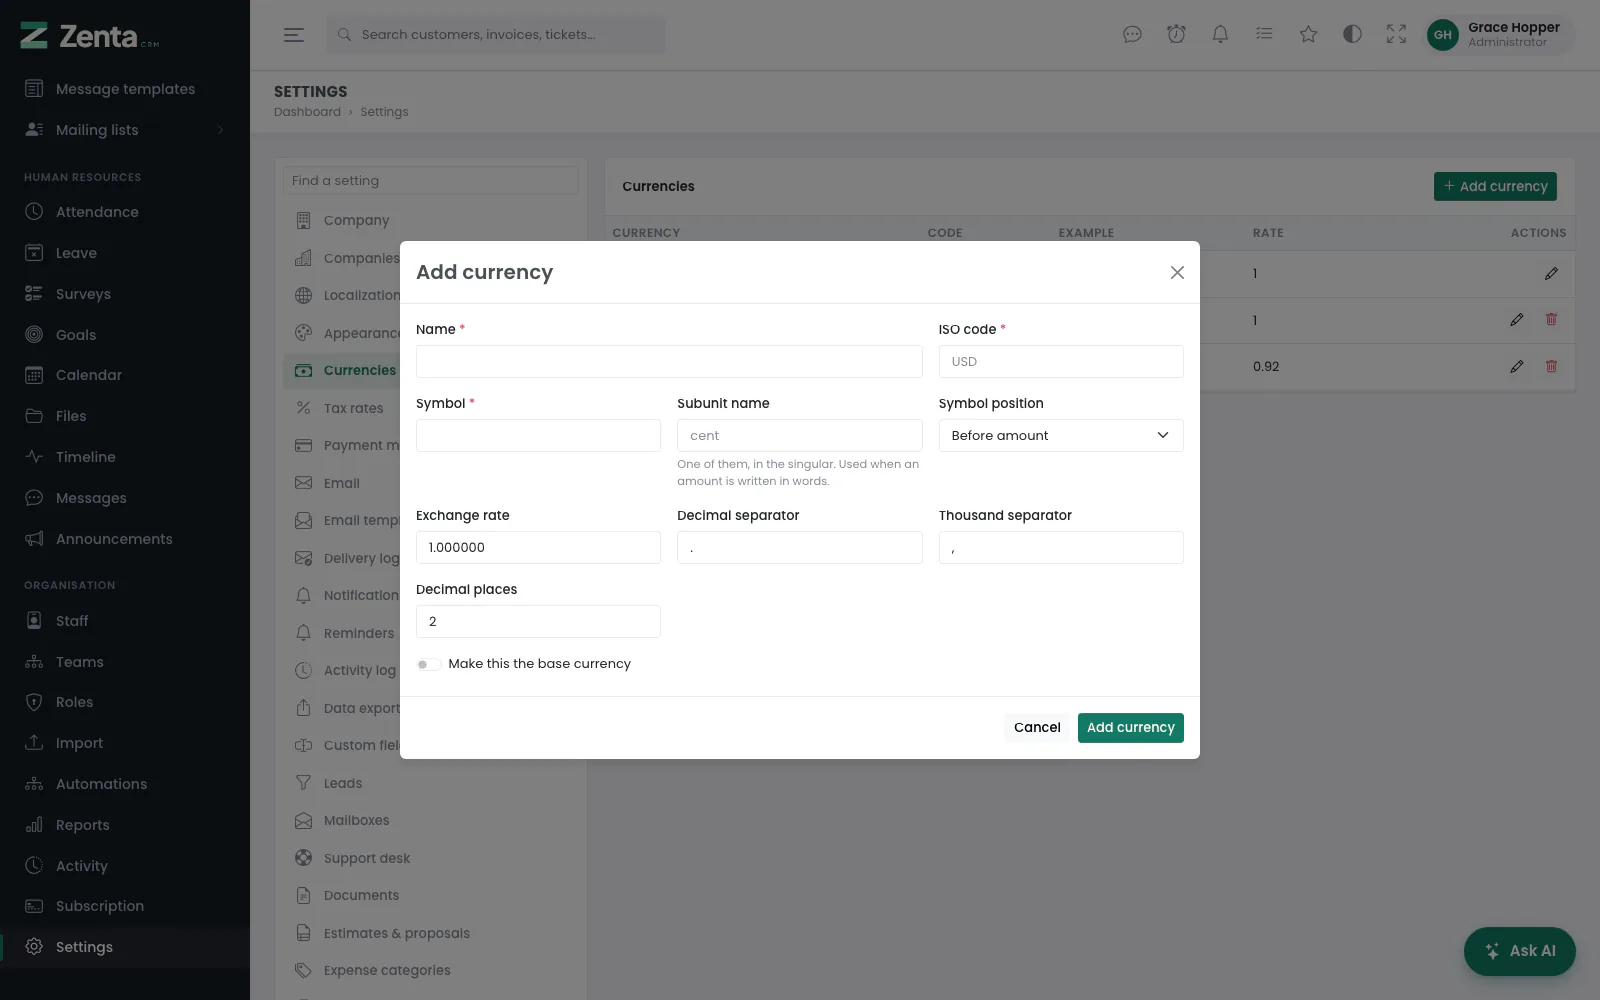
Task: Click the Exchange rate field
Action: point(538,547)
